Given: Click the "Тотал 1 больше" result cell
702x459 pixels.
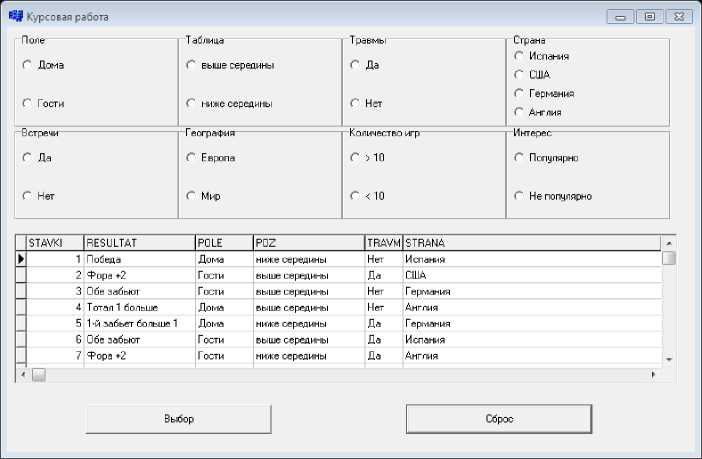Looking at the screenshot, I should click(x=138, y=307).
